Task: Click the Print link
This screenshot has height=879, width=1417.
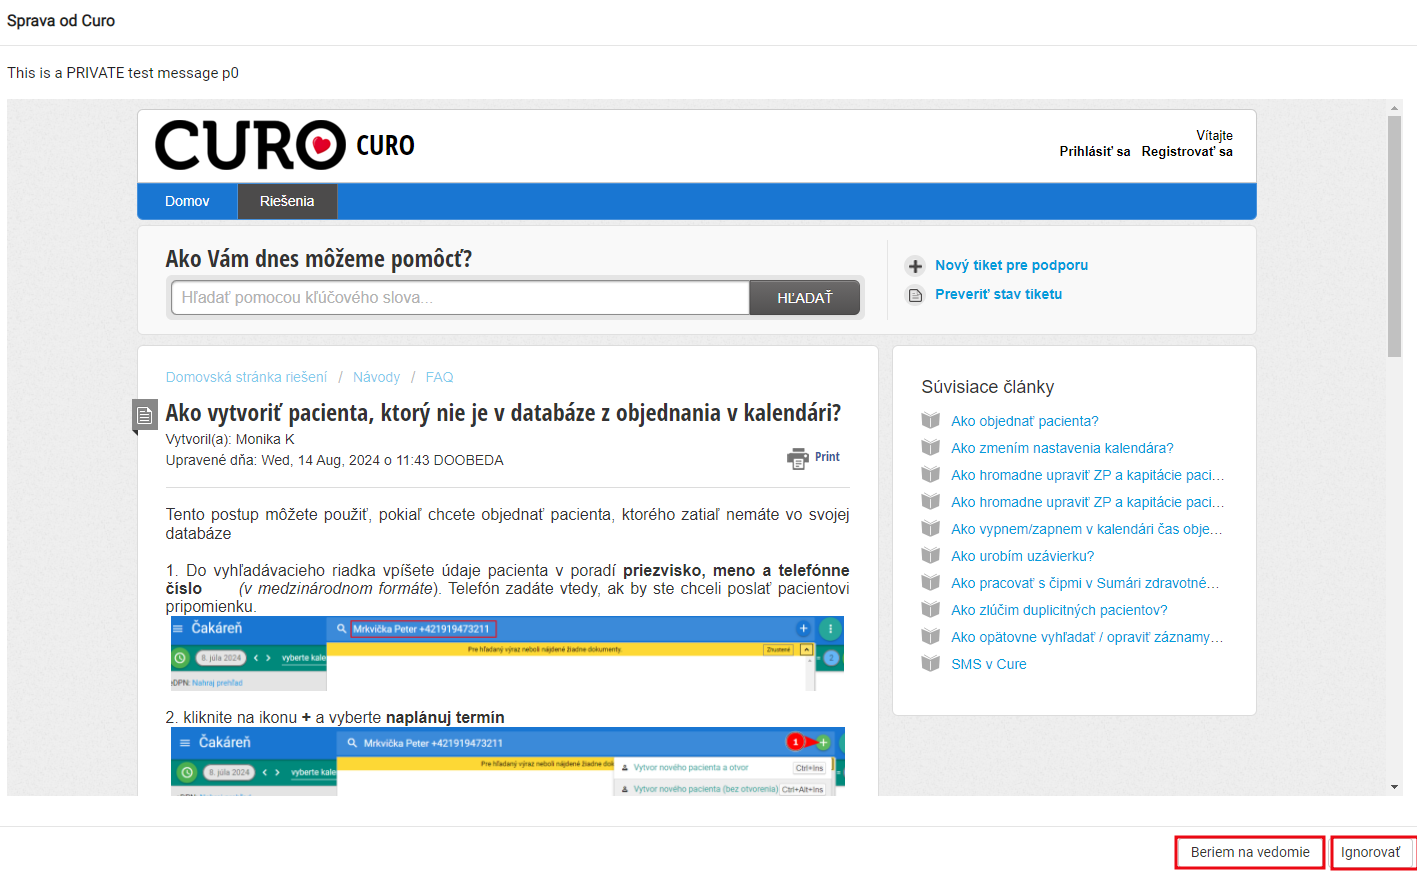Action: pyautogui.click(x=827, y=457)
